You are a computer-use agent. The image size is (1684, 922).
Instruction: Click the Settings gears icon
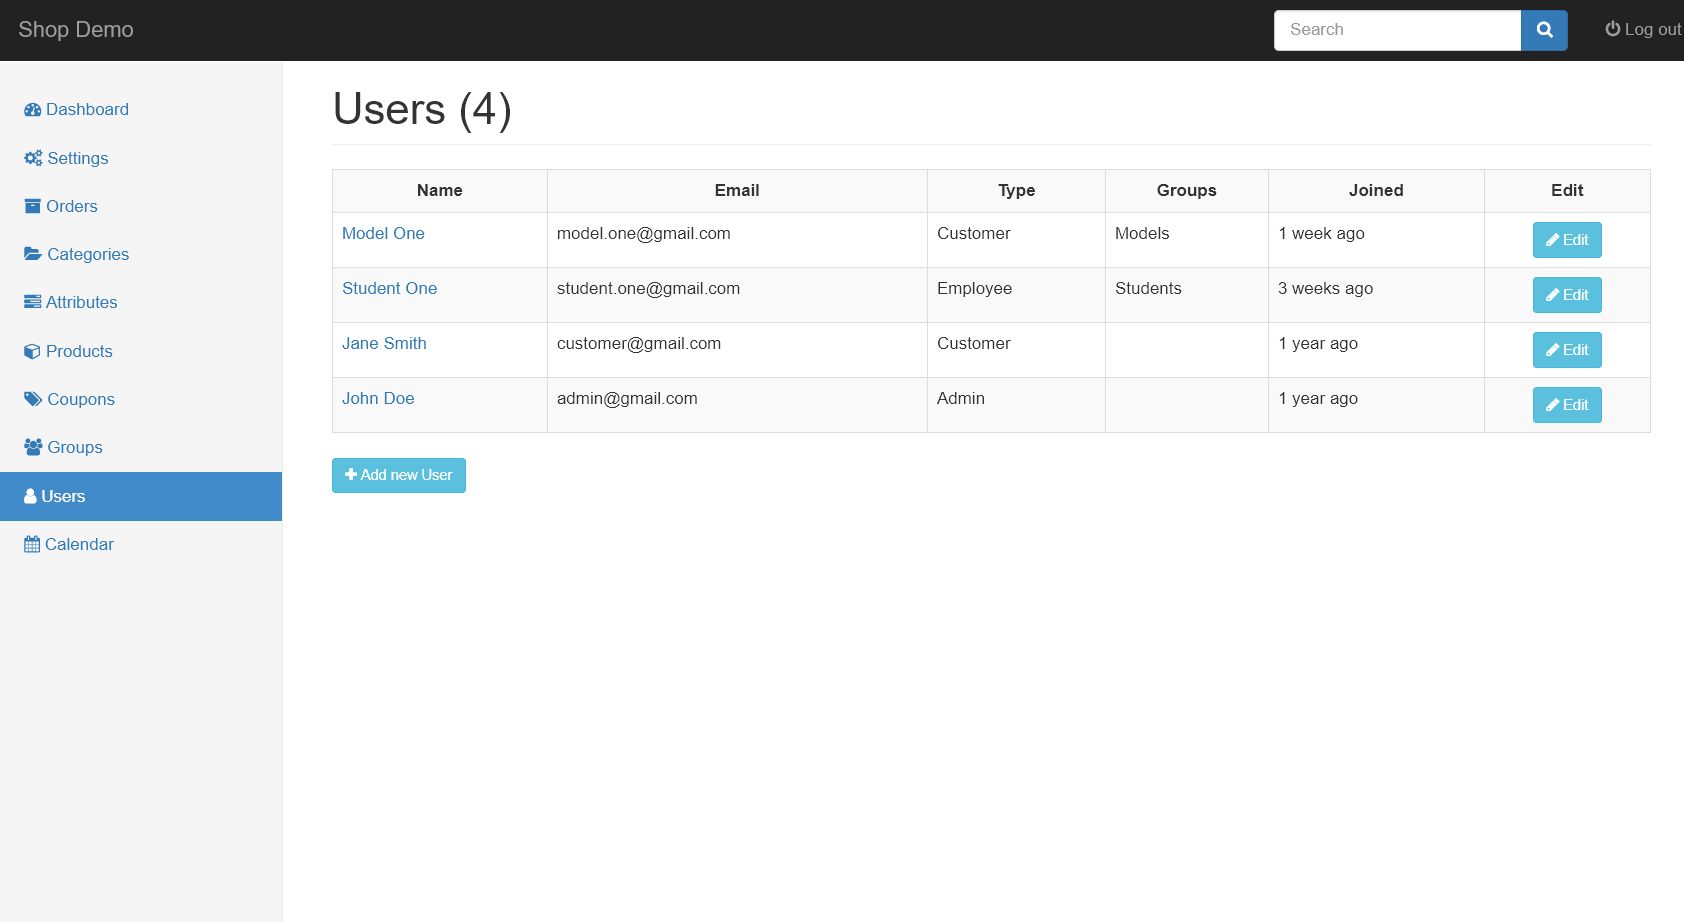pyautogui.click(x=33, y=158)
